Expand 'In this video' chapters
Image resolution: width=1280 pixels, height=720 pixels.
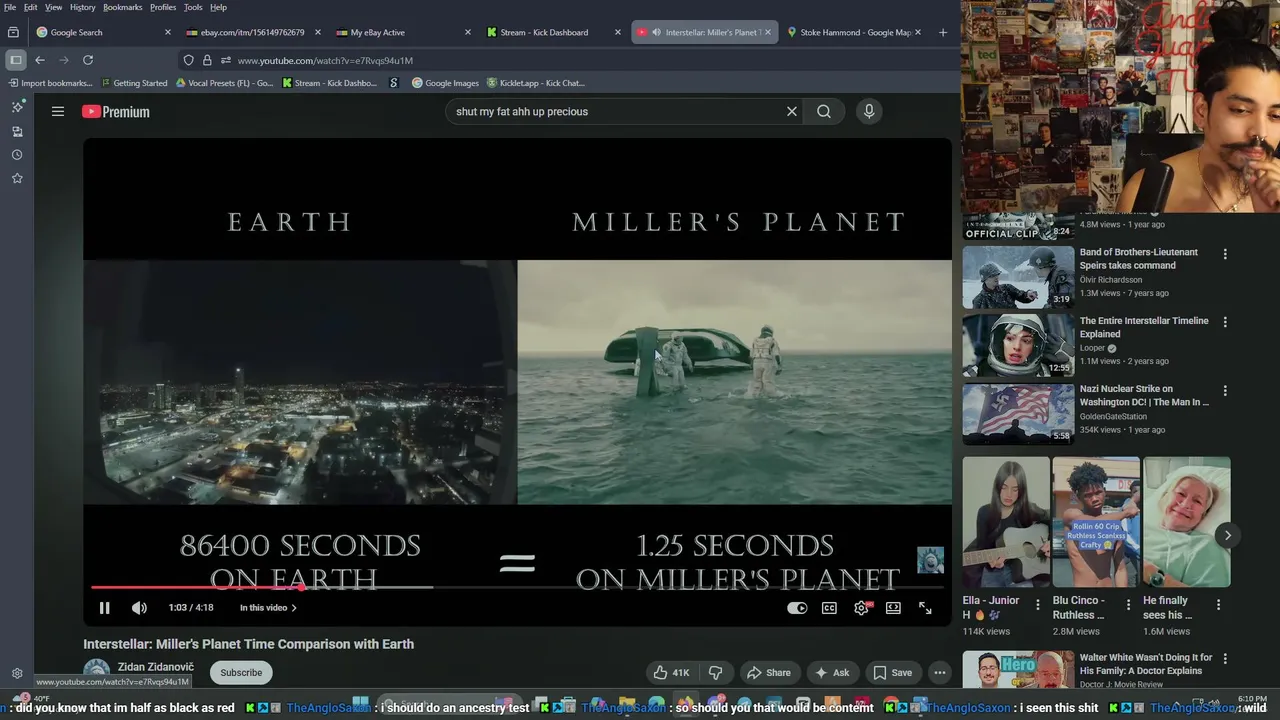268,608
